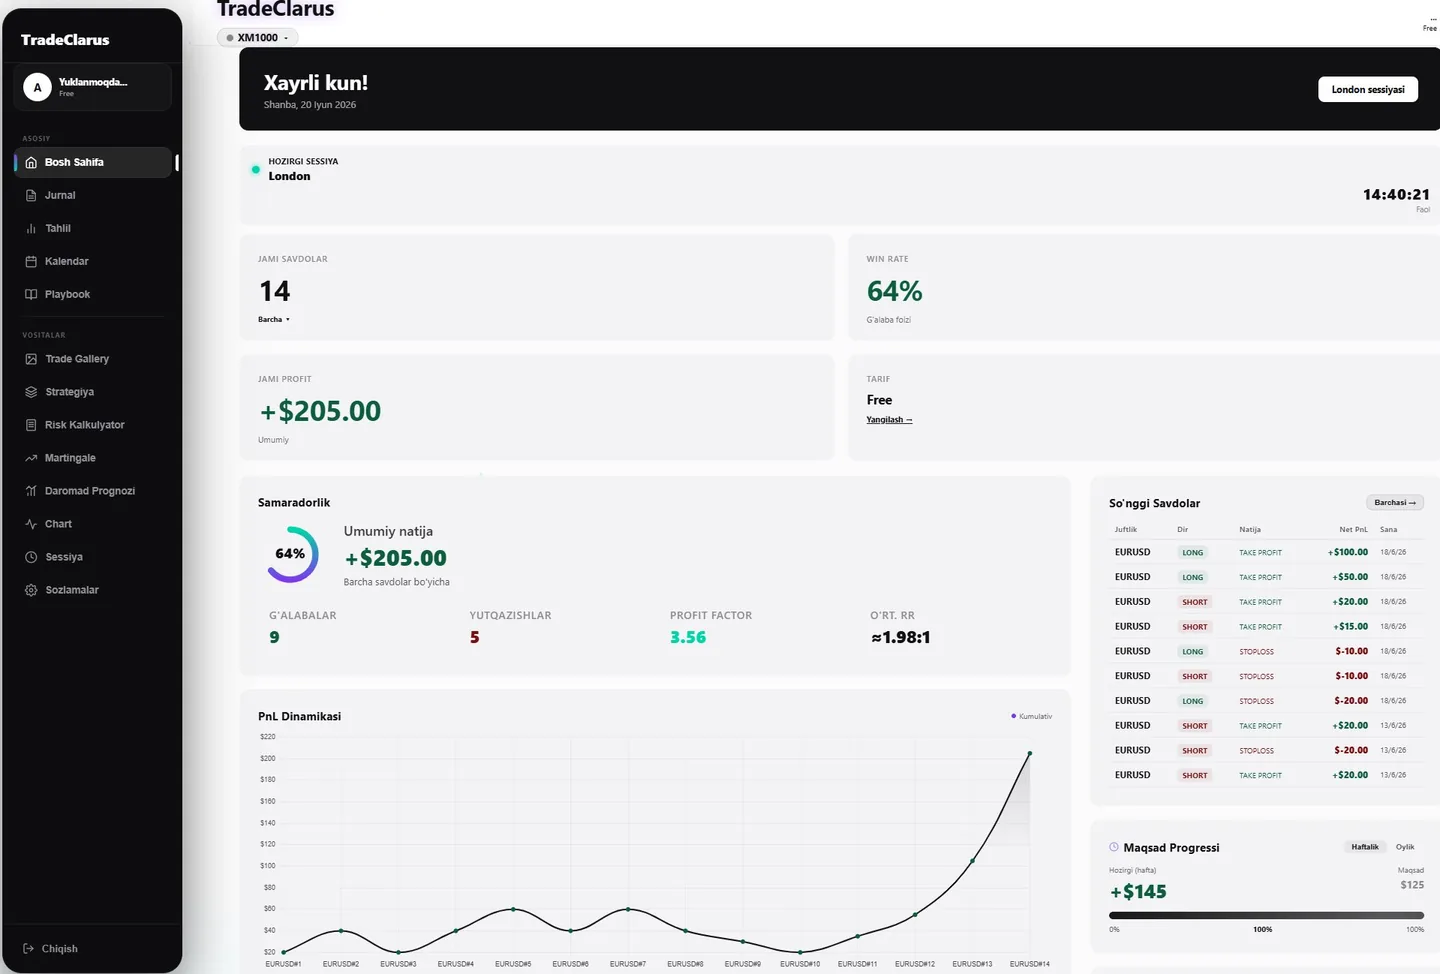
Task: Click the Trade Gallery image icon
Action: tap(31, 359)
